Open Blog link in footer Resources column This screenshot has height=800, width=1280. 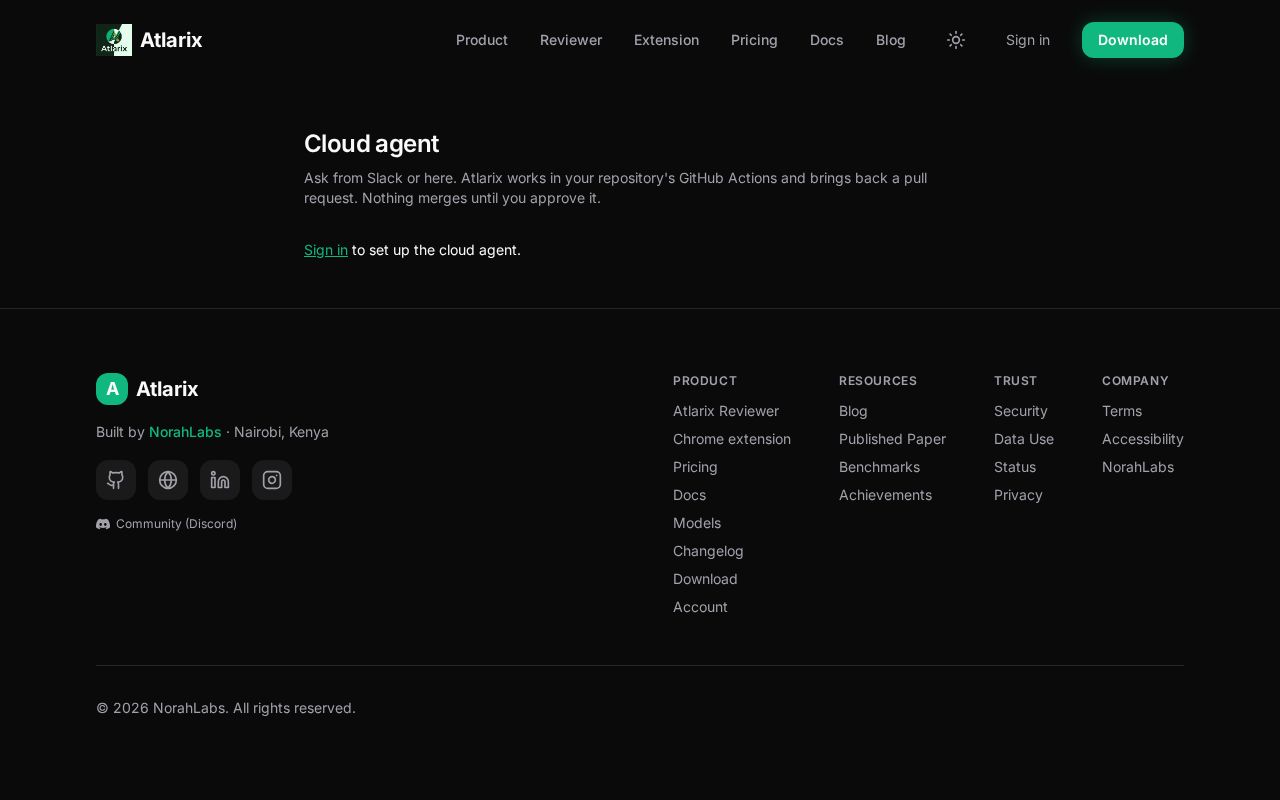pos(853,411)
